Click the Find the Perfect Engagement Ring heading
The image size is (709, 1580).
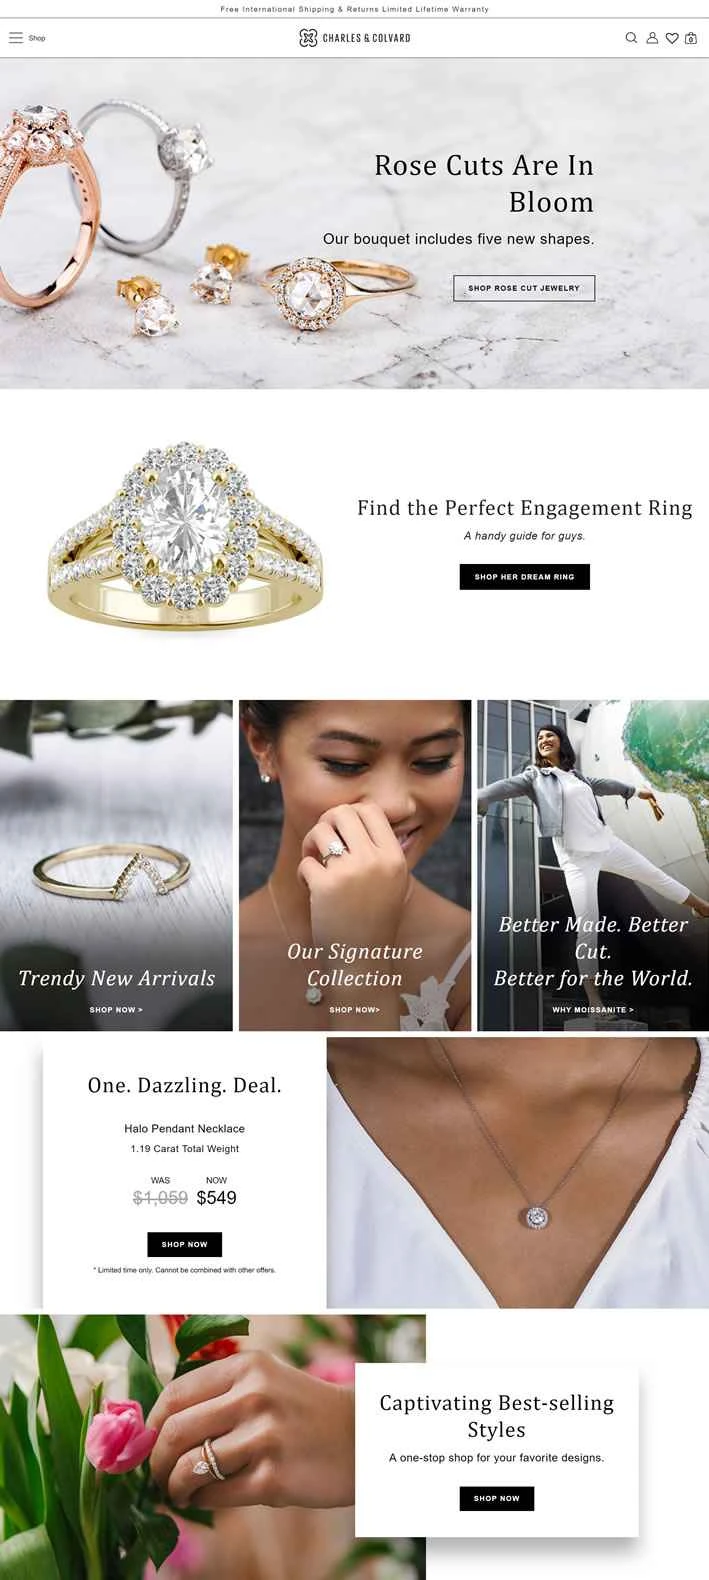point(525,508)
